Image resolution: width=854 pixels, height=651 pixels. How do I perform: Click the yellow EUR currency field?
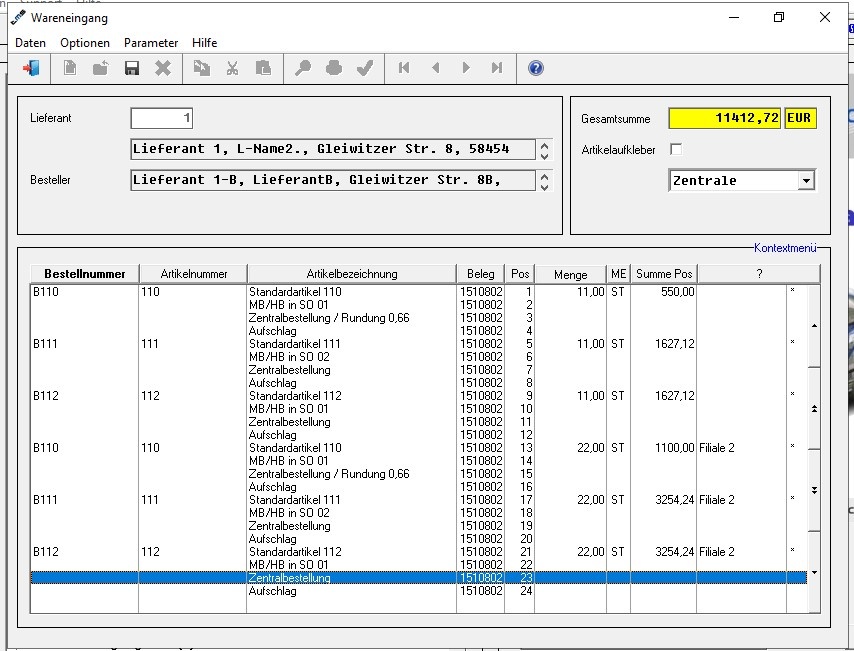click(x=800, y=118)
